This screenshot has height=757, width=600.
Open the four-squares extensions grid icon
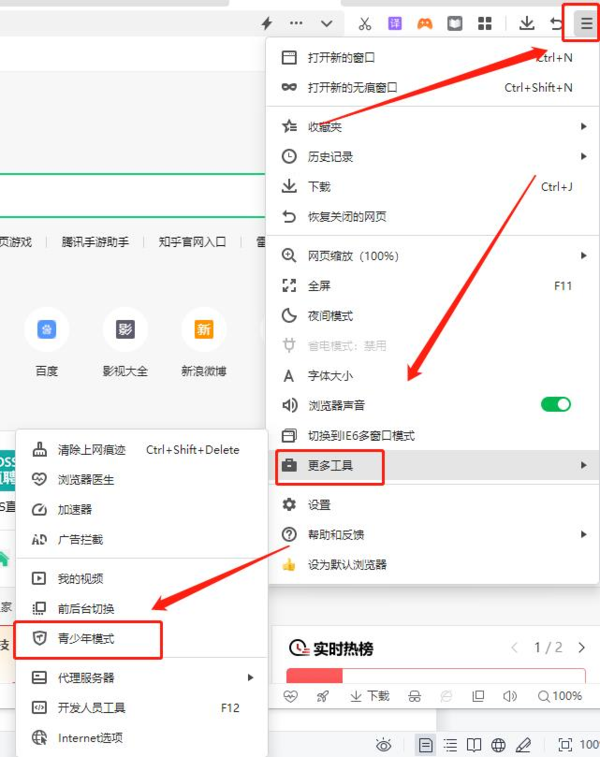[485, 23]
